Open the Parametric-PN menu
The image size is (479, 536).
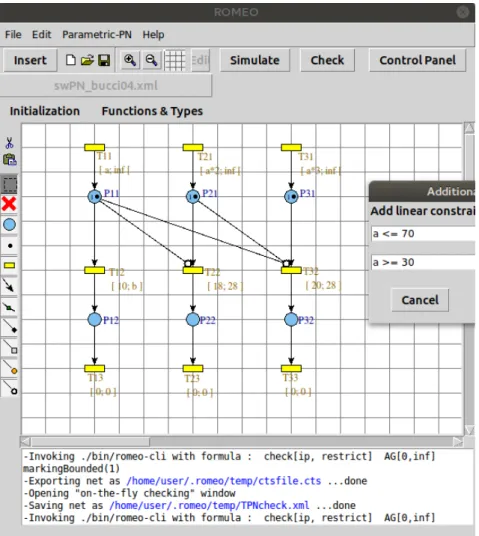97,35
